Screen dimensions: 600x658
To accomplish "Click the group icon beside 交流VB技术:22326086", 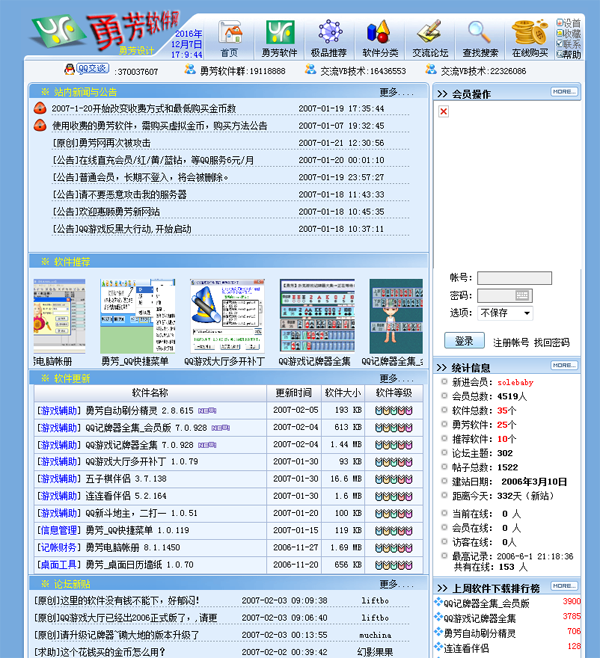I will coord(430,69).
